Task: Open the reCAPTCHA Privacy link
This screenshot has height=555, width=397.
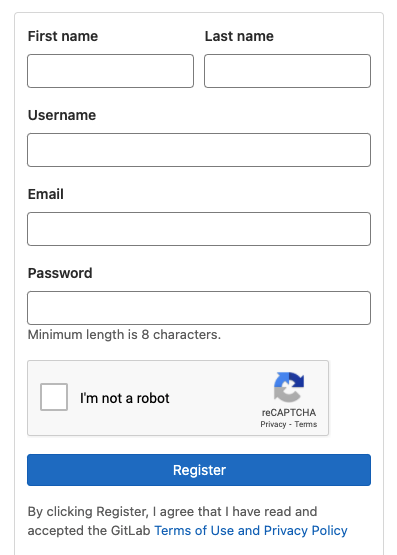Action: tap(273, 424)
